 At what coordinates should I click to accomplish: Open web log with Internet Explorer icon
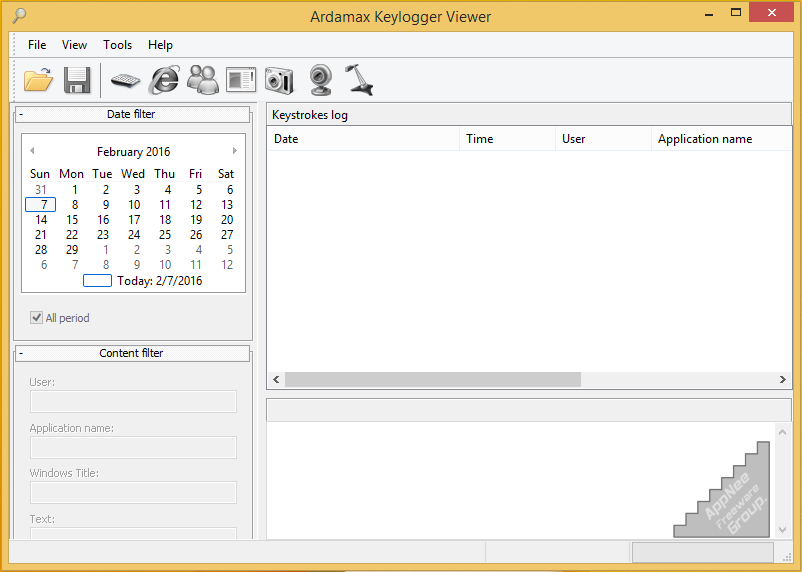coord(164,80)
